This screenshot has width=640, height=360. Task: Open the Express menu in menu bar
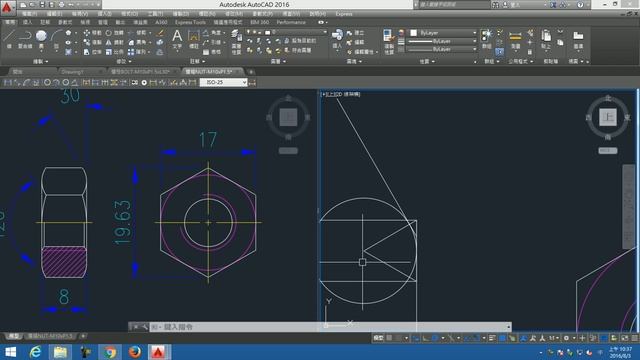point(344,13)
